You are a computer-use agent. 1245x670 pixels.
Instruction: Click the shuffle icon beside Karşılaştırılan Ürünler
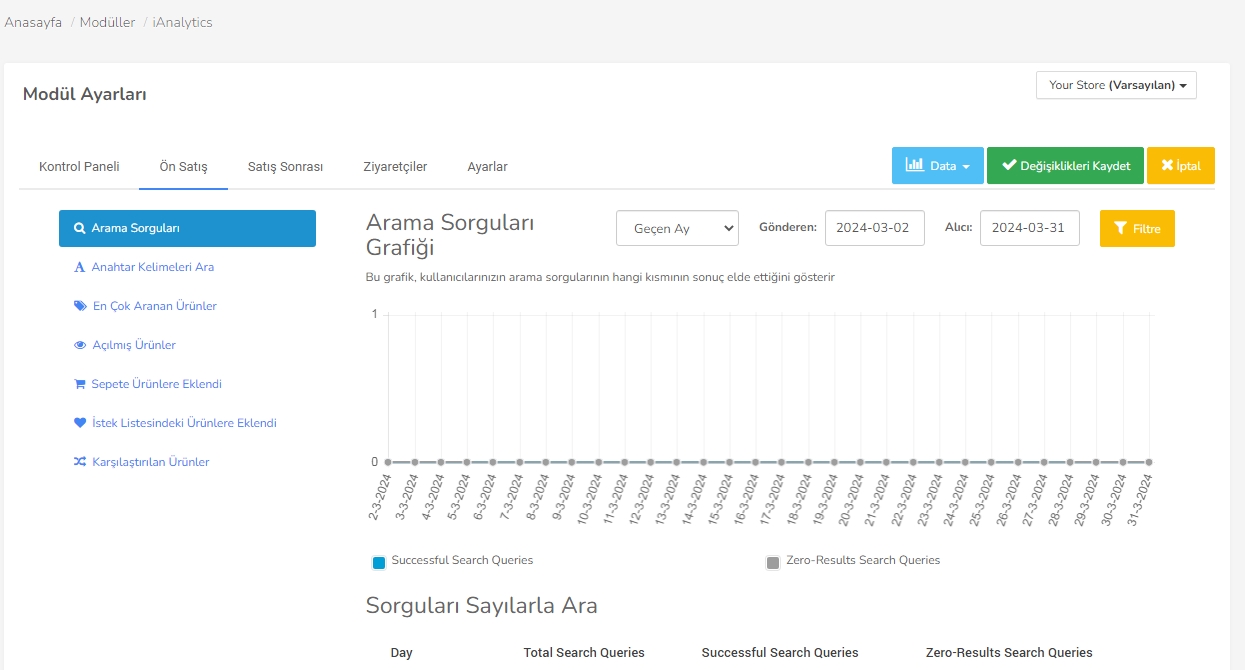pyautogui.click(x=80, y=462)
